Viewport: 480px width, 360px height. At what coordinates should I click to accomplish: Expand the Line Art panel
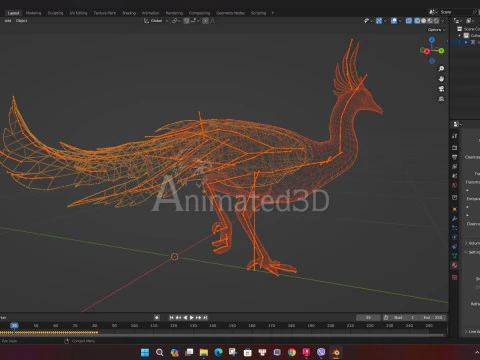pos(466,331)
